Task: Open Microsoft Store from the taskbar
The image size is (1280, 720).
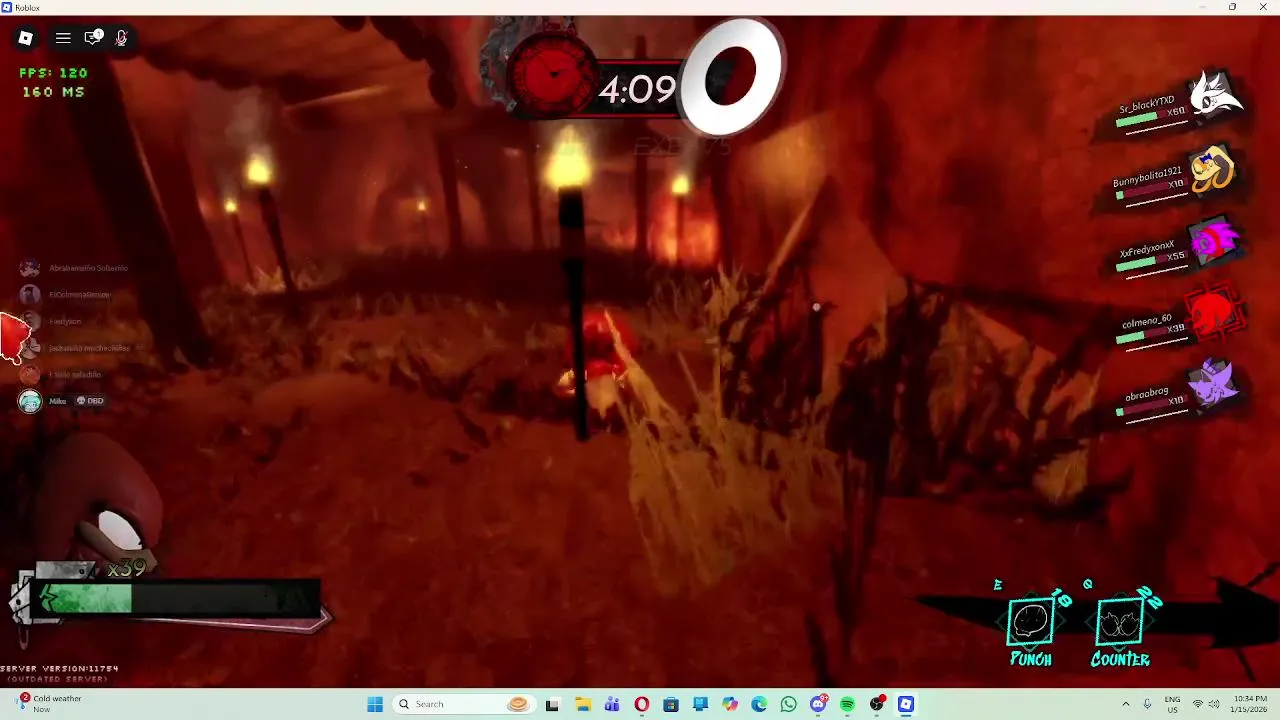Action: (671, 704)
